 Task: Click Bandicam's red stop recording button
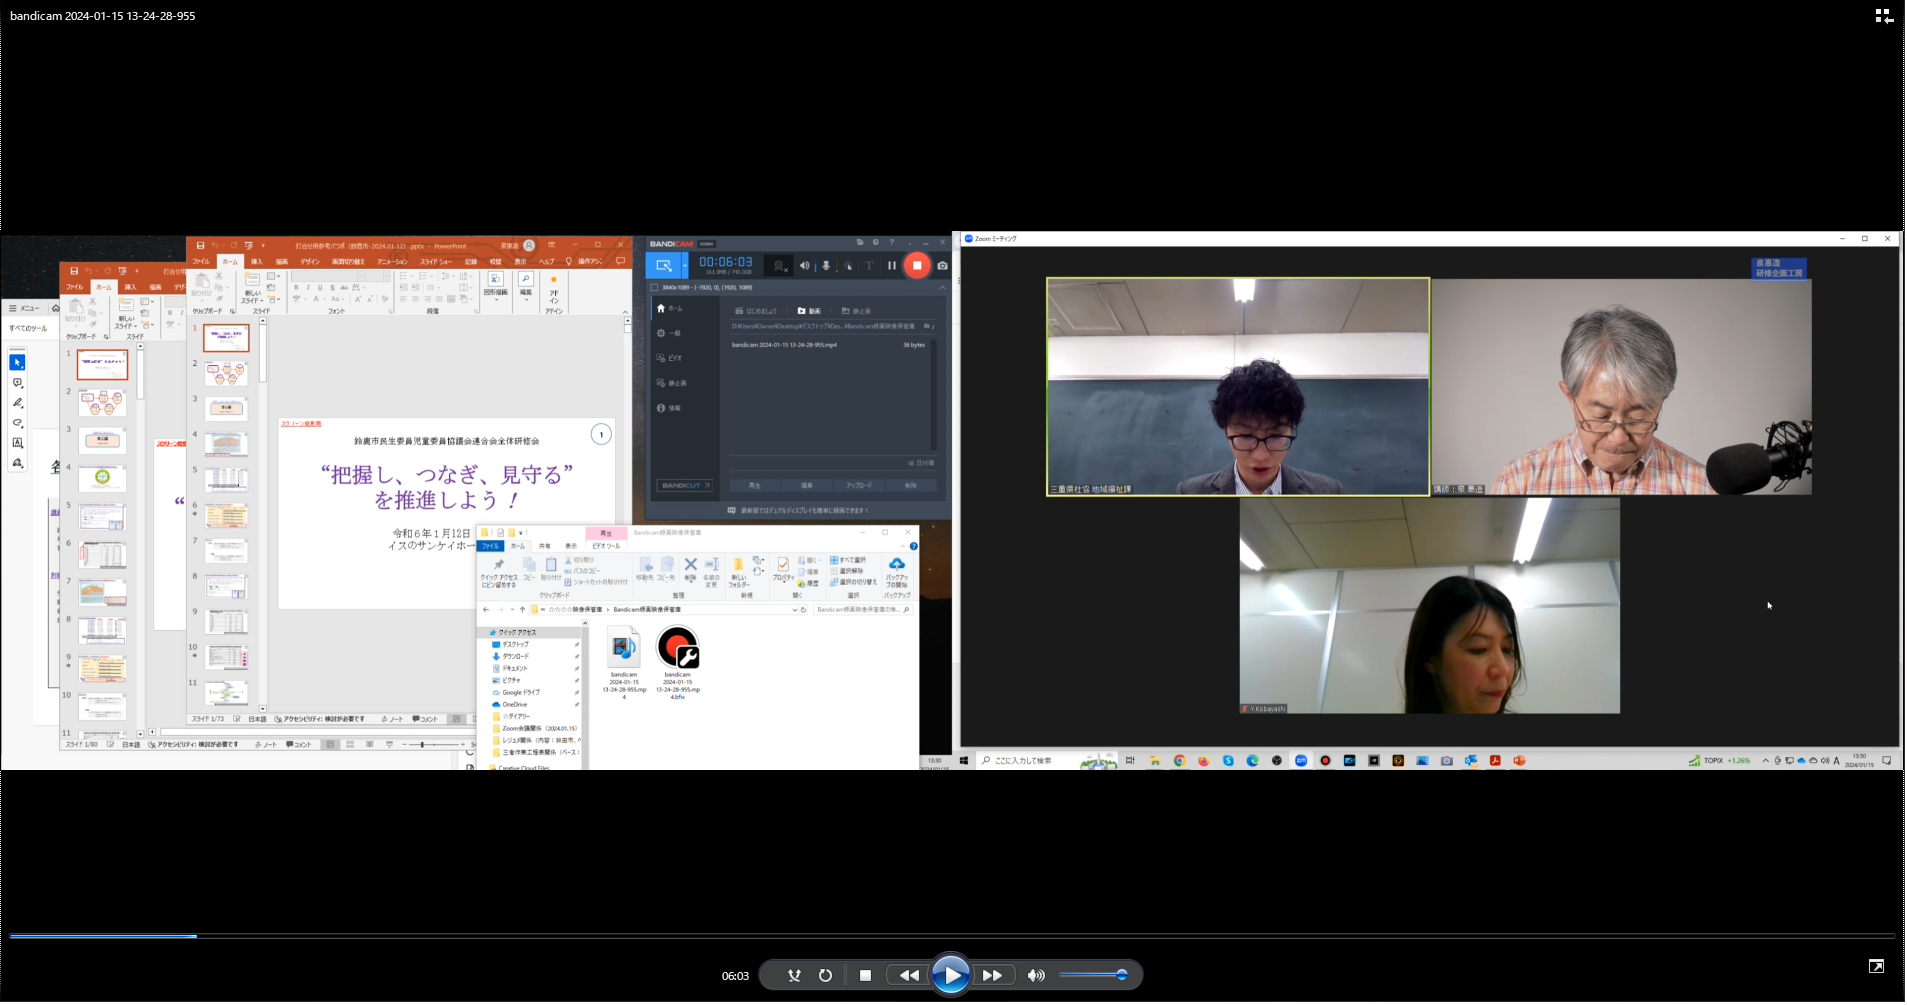coord(917,265)
